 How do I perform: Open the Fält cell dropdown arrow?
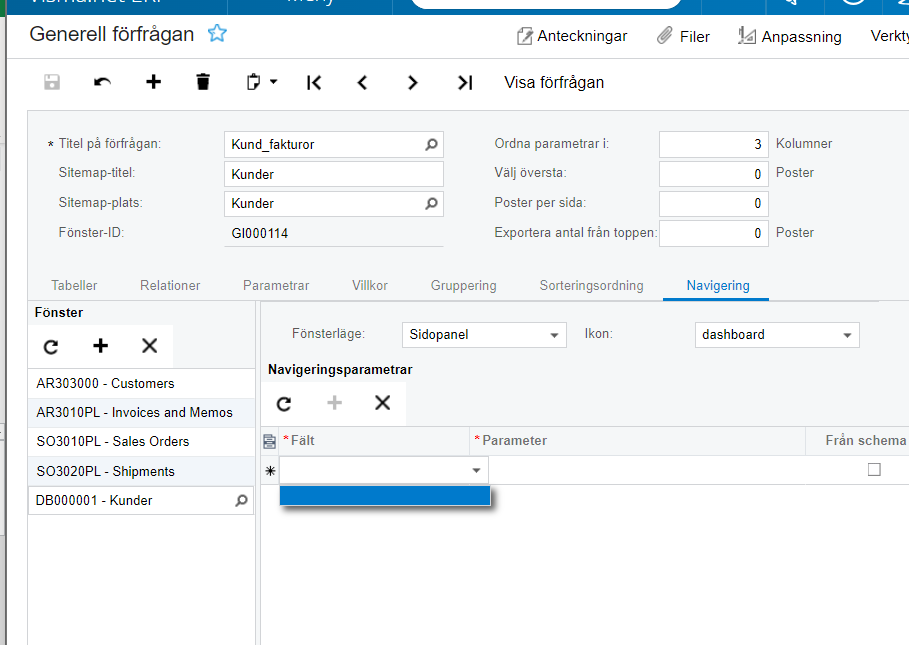coord(476,470)
